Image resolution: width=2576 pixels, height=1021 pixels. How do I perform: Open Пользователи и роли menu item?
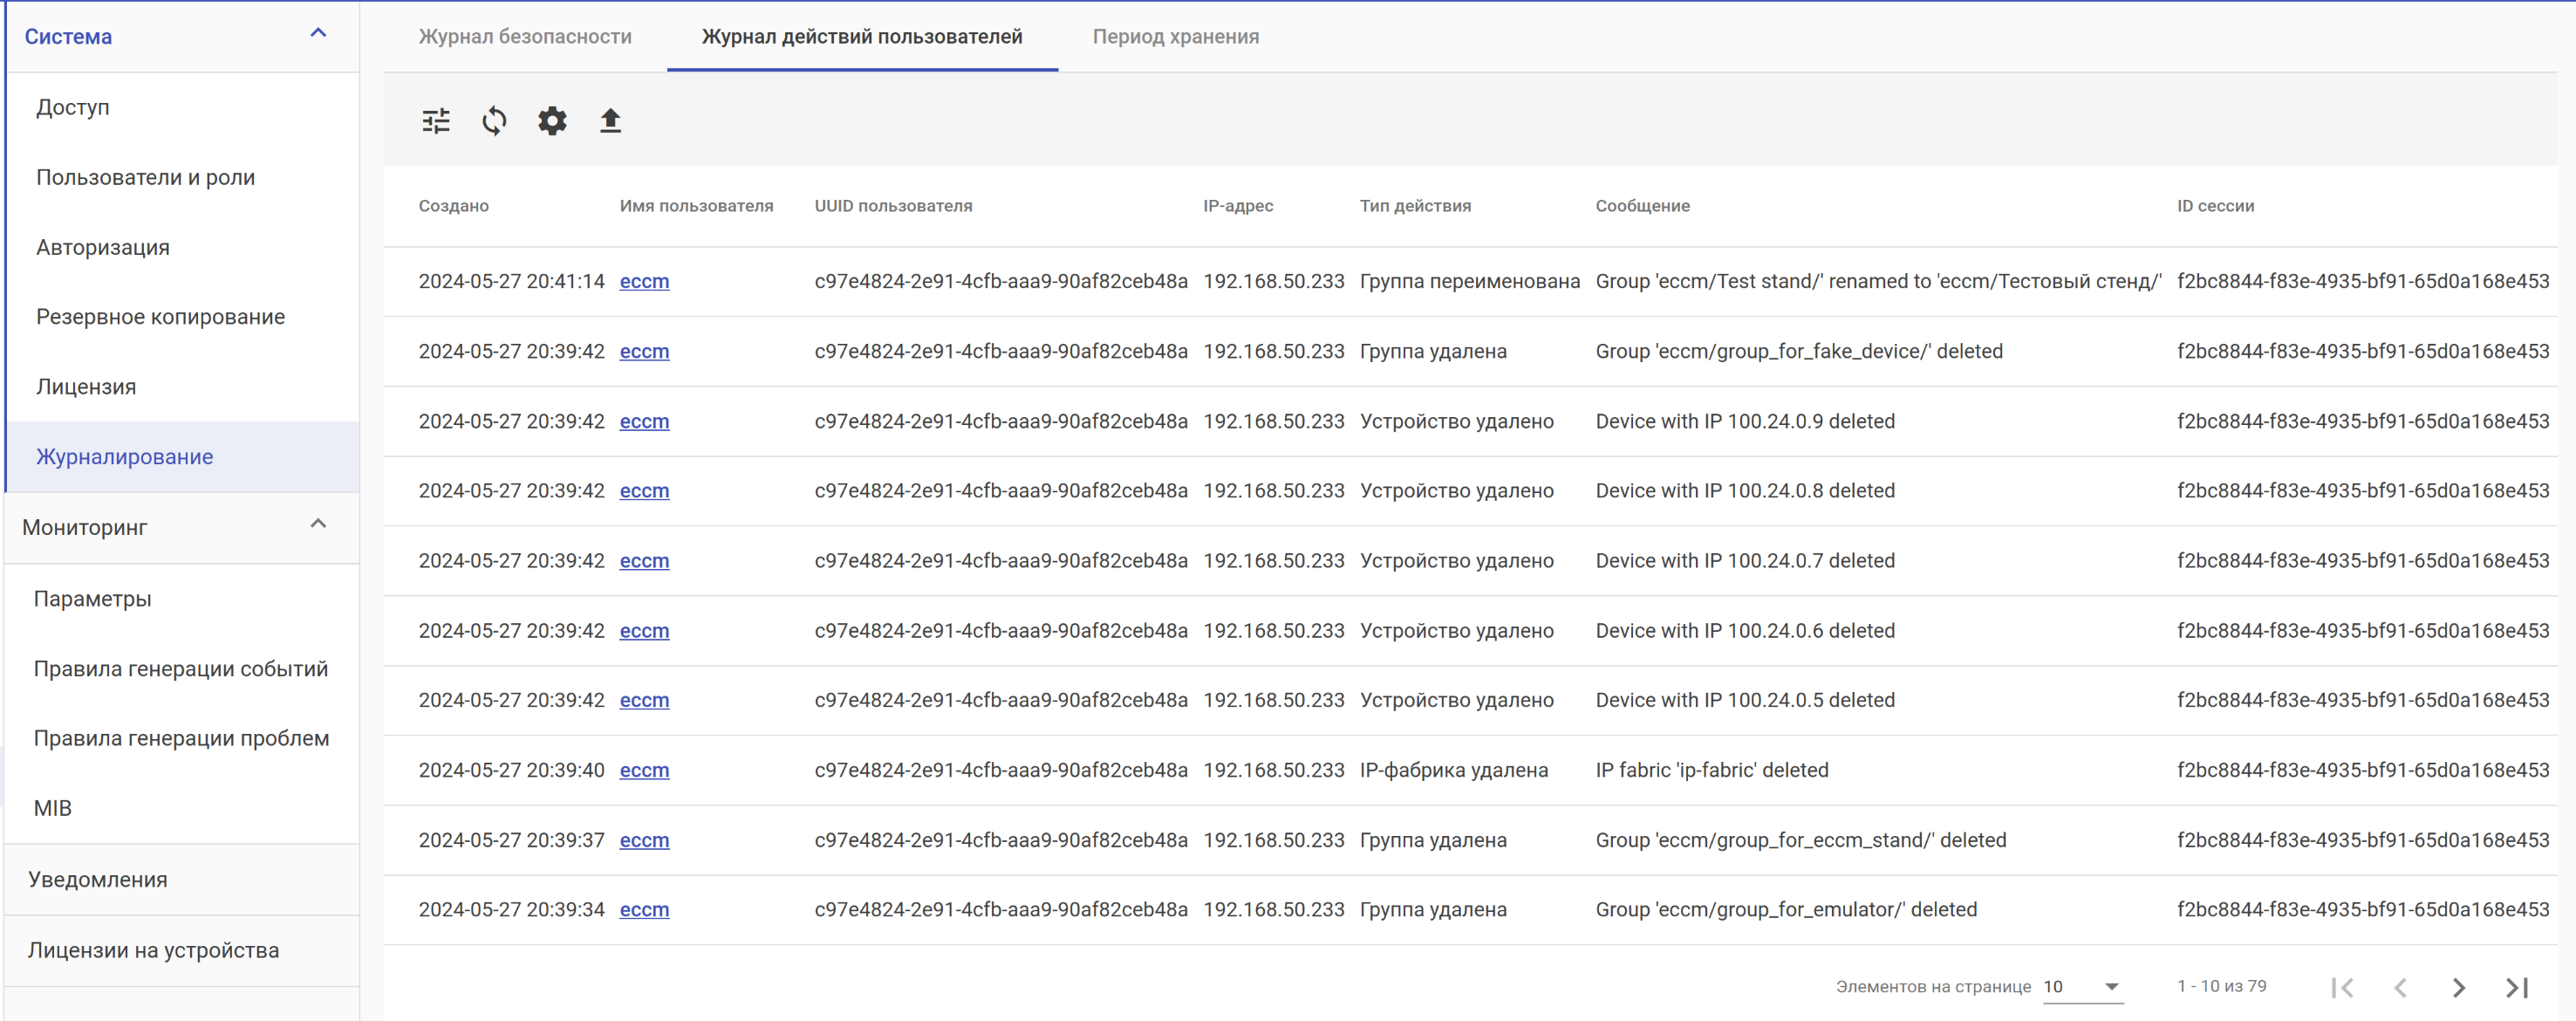(146, 177)
